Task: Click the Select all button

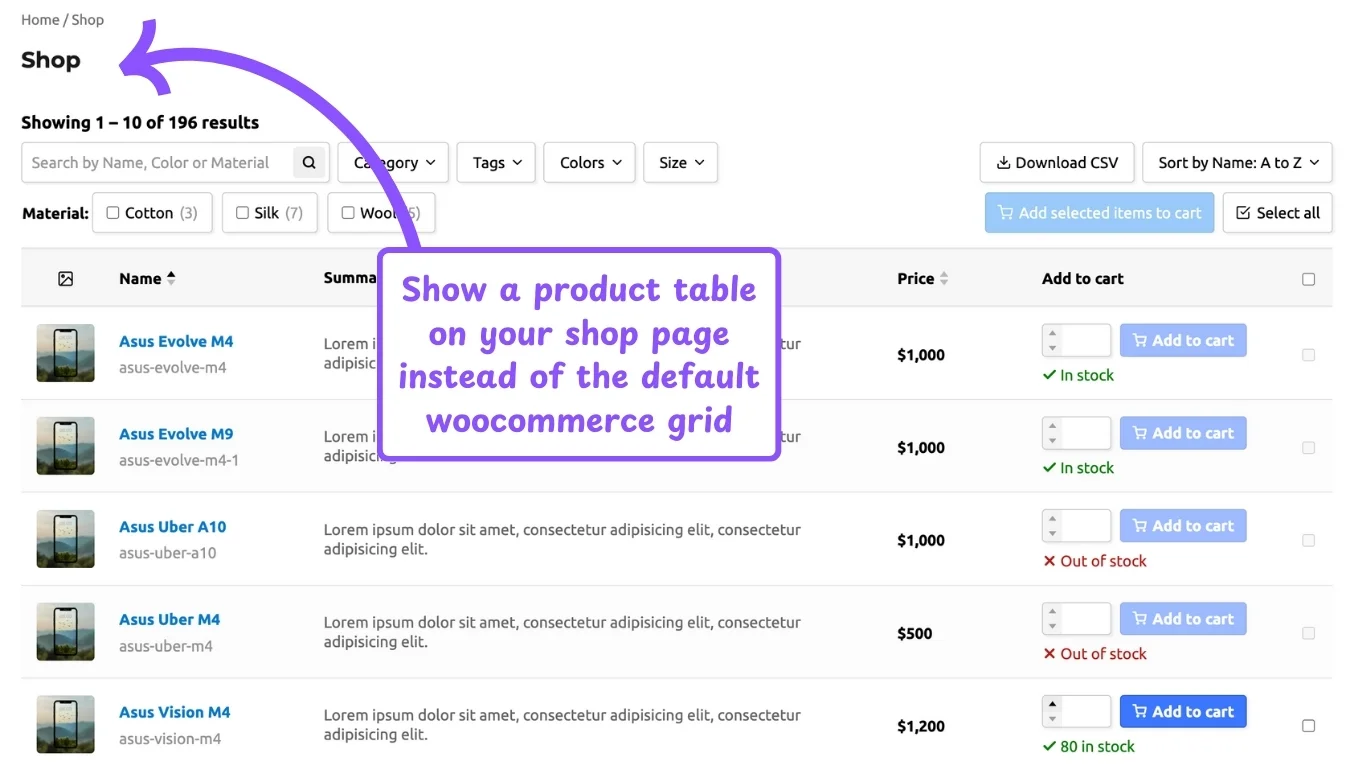Action: (x=1277, y=213)
